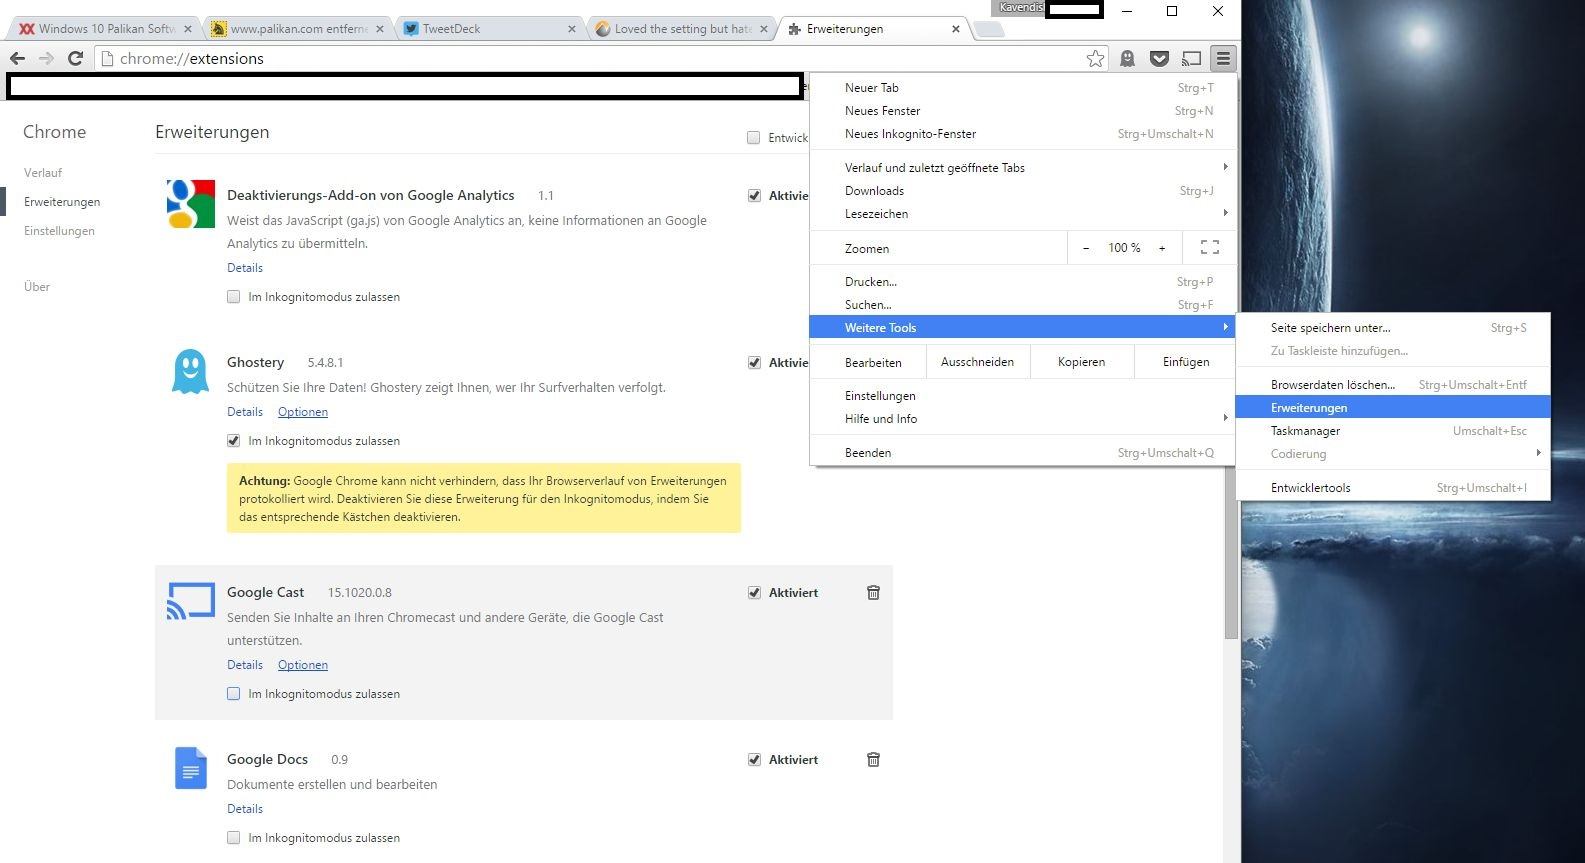Screen dimensions: 1585x863
Task: Remove Google Docs extension with trash icon
Action: click(x=873, y=759)
